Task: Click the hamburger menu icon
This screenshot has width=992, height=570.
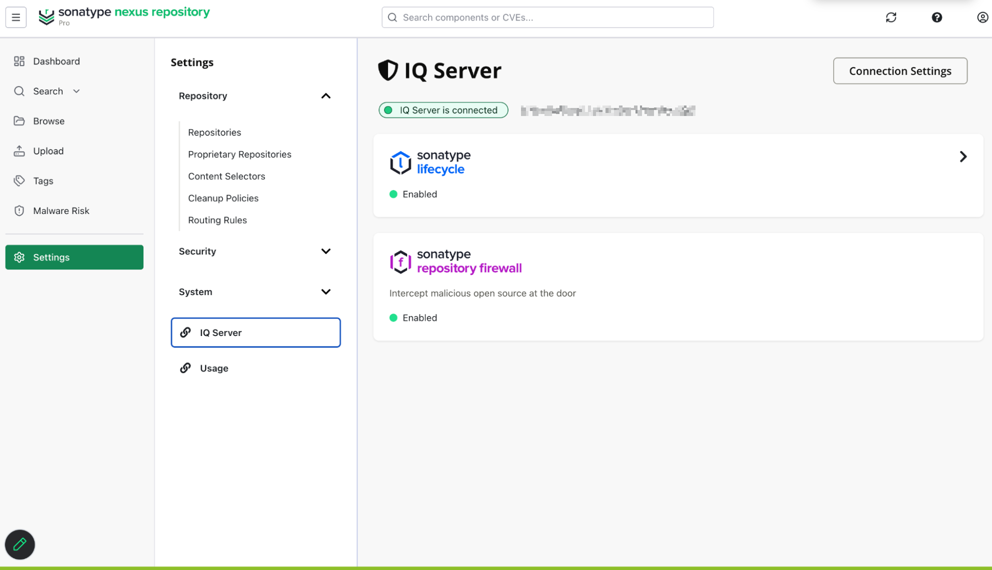Action: [x=16, y=17]
